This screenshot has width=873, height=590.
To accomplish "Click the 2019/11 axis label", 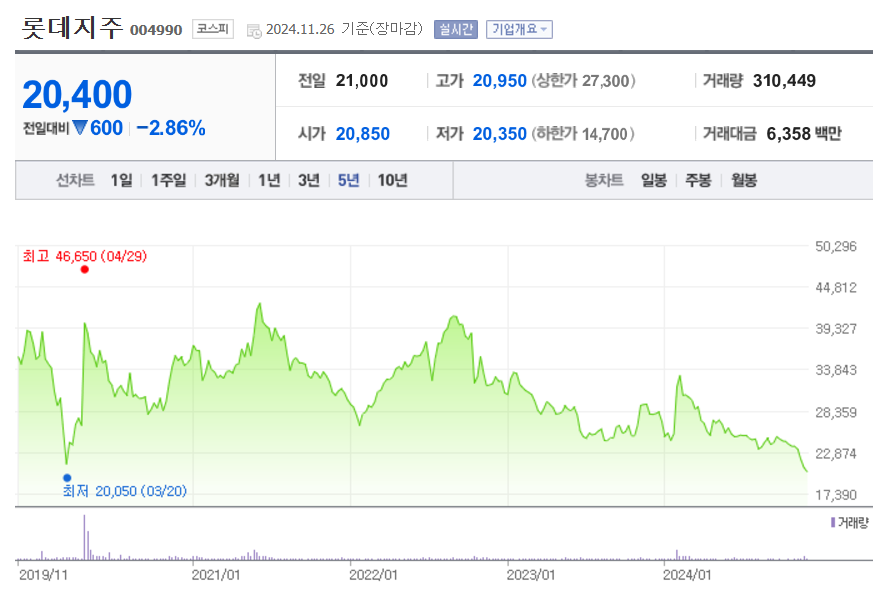I will coord(43,574).
